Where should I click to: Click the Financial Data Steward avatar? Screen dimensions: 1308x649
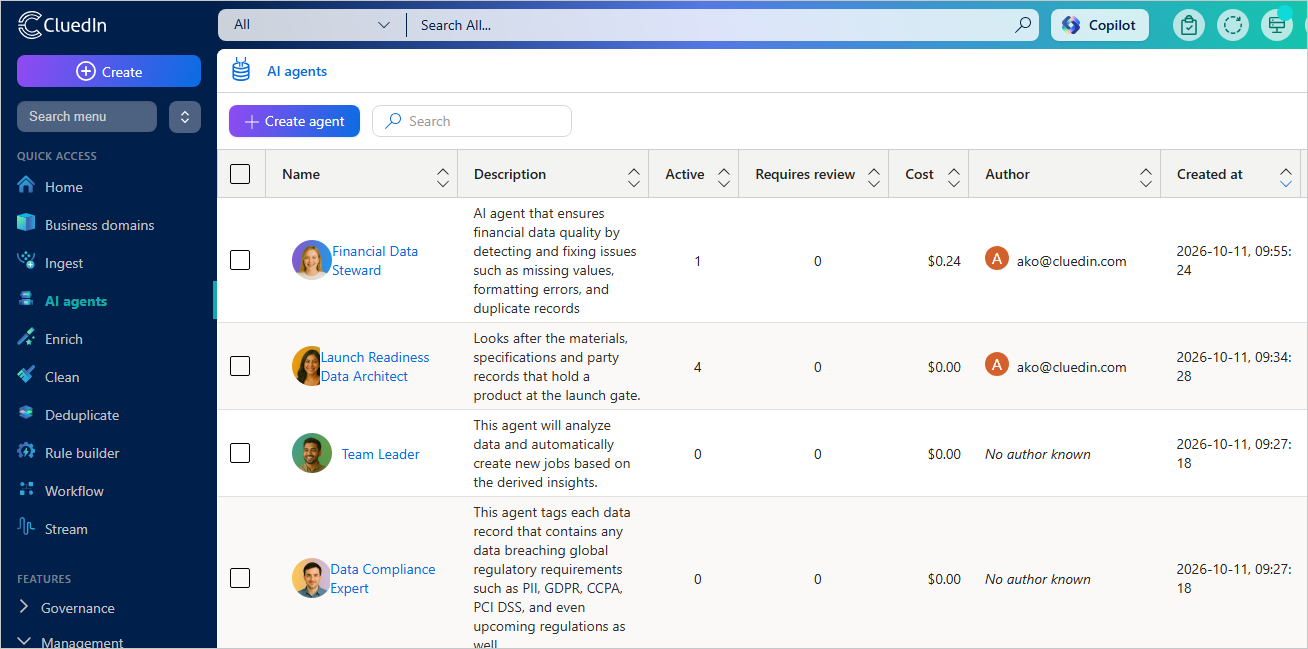[x=312, y=260]
